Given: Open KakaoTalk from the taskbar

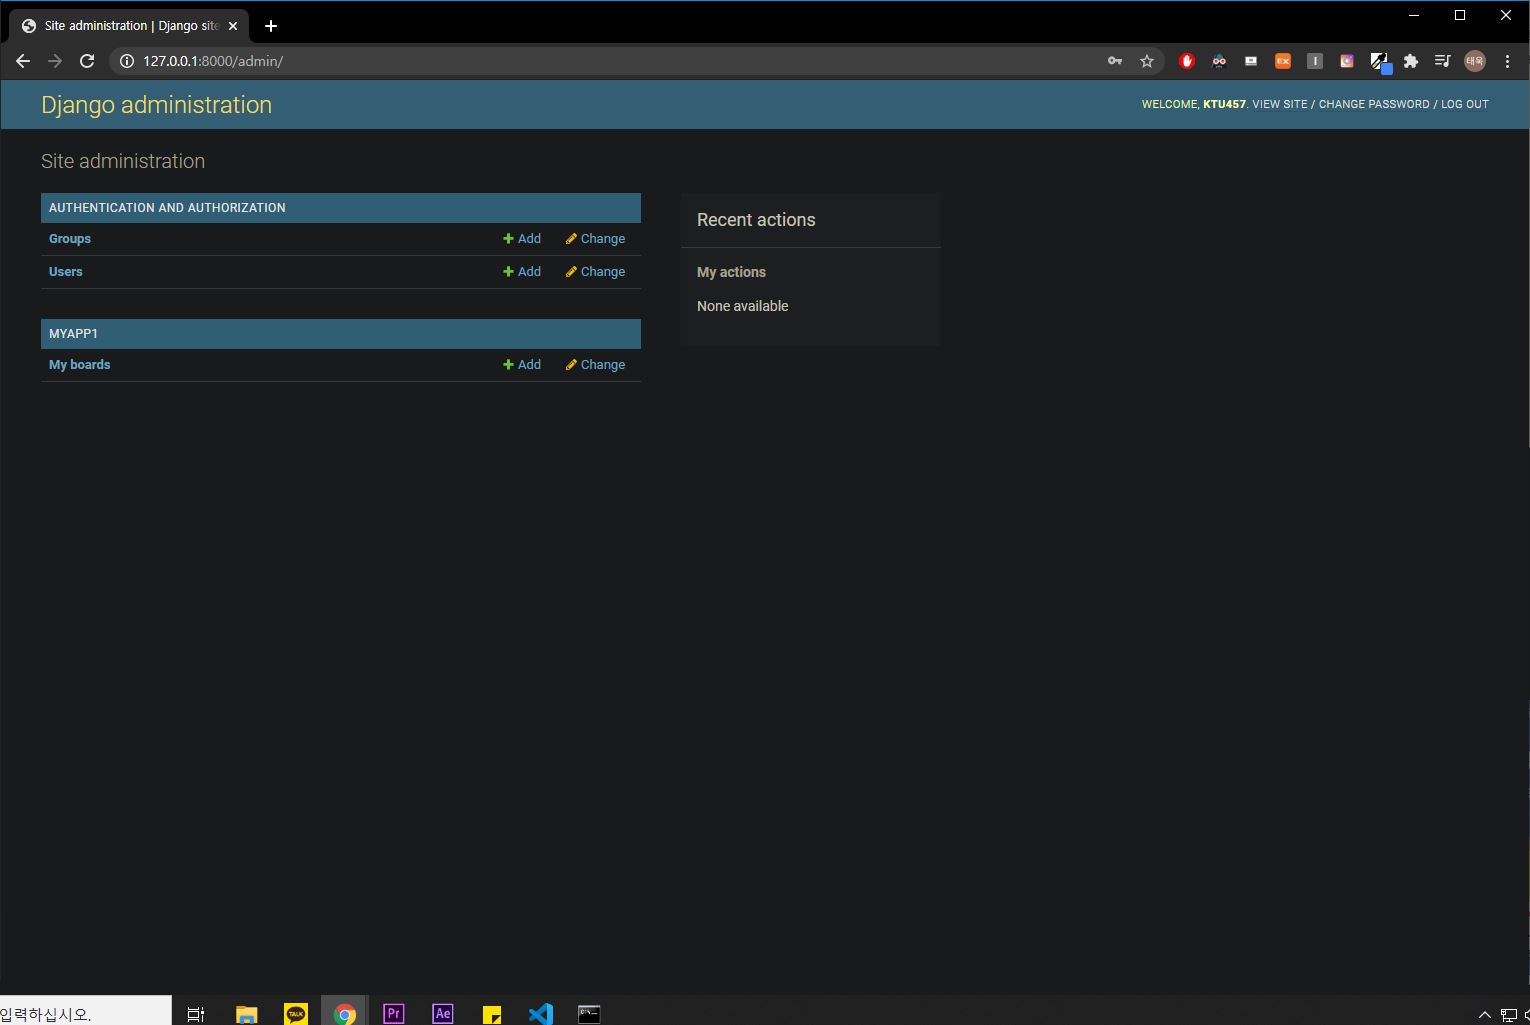Looking at the screenshot, I should [x=296, y=1014].
